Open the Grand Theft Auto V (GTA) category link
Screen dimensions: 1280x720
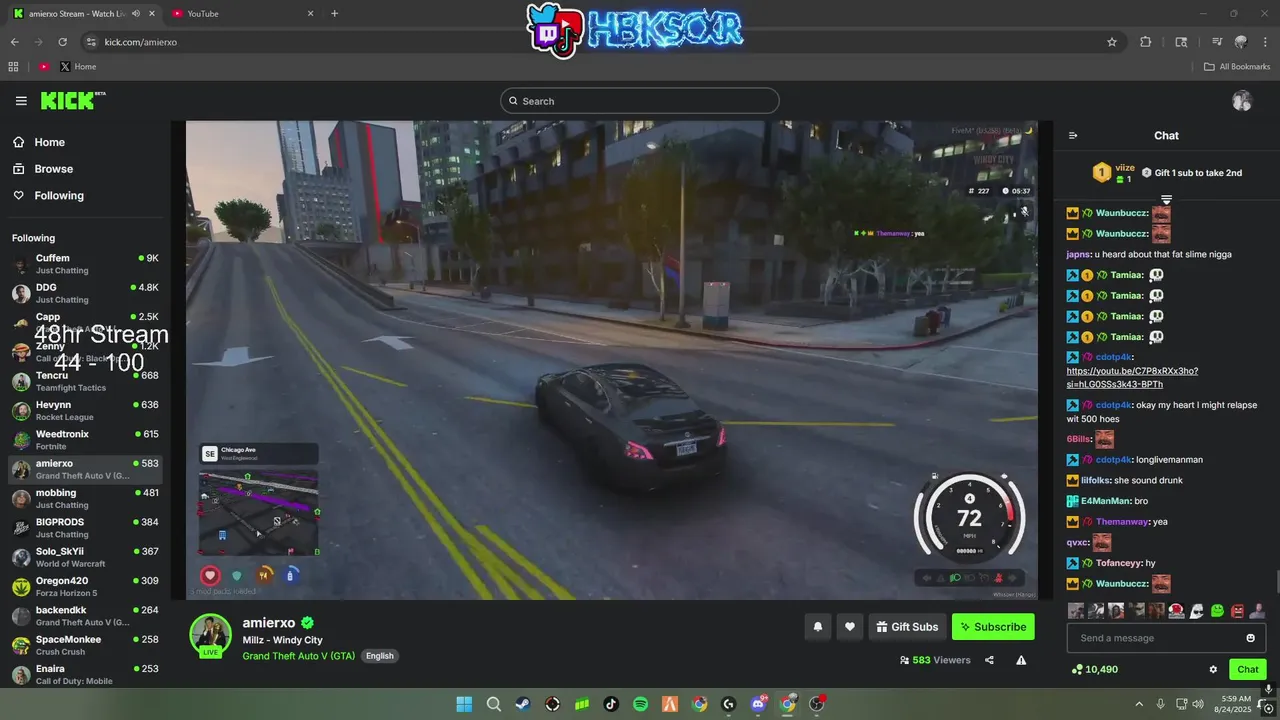pos(299,656)
